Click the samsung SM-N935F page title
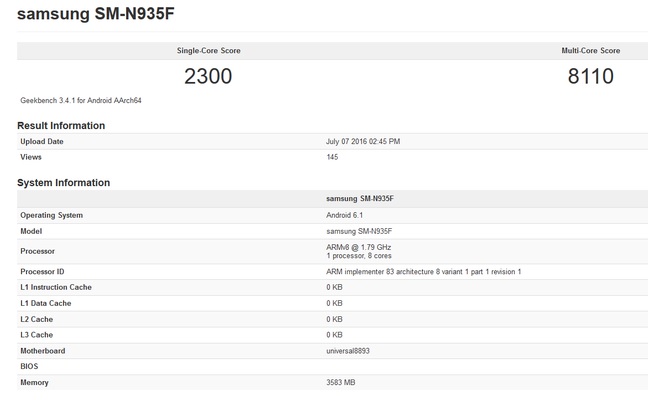Image resolution: width=659 pixels, height=400 pixels. click(95, 14)
